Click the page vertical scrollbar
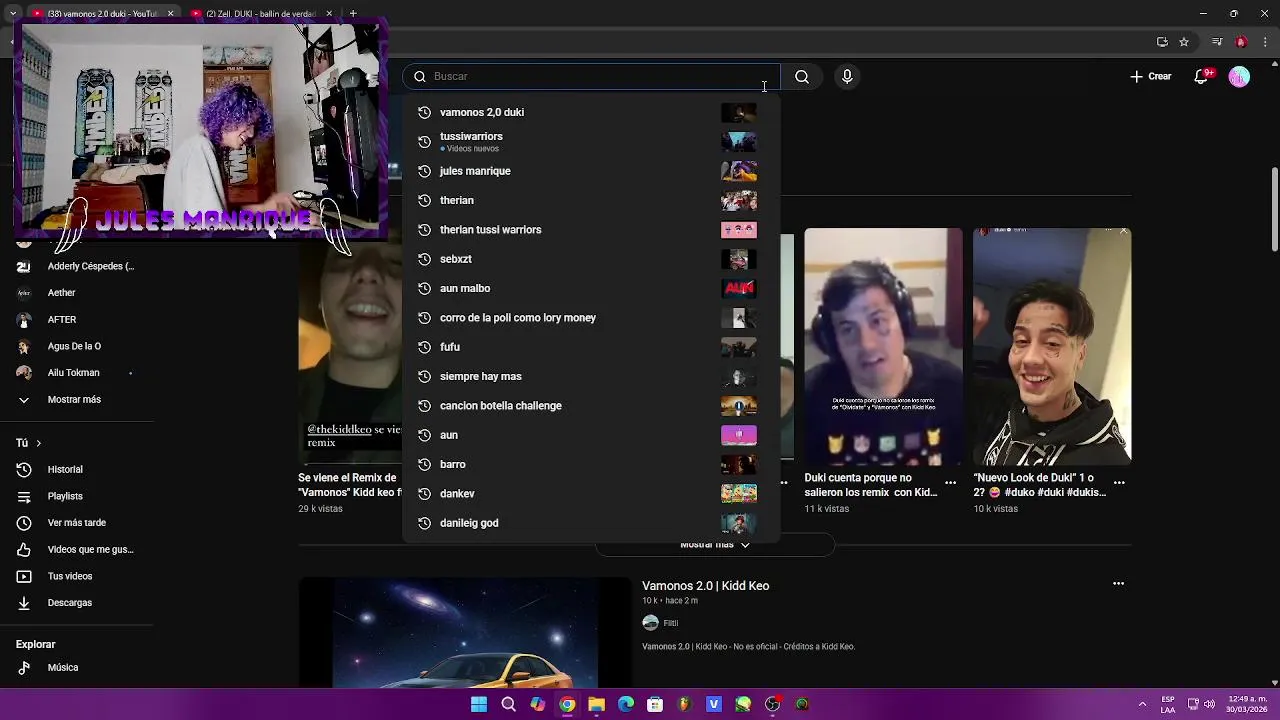This screenshot has width=1280, height=720. tap(1274, 210)
